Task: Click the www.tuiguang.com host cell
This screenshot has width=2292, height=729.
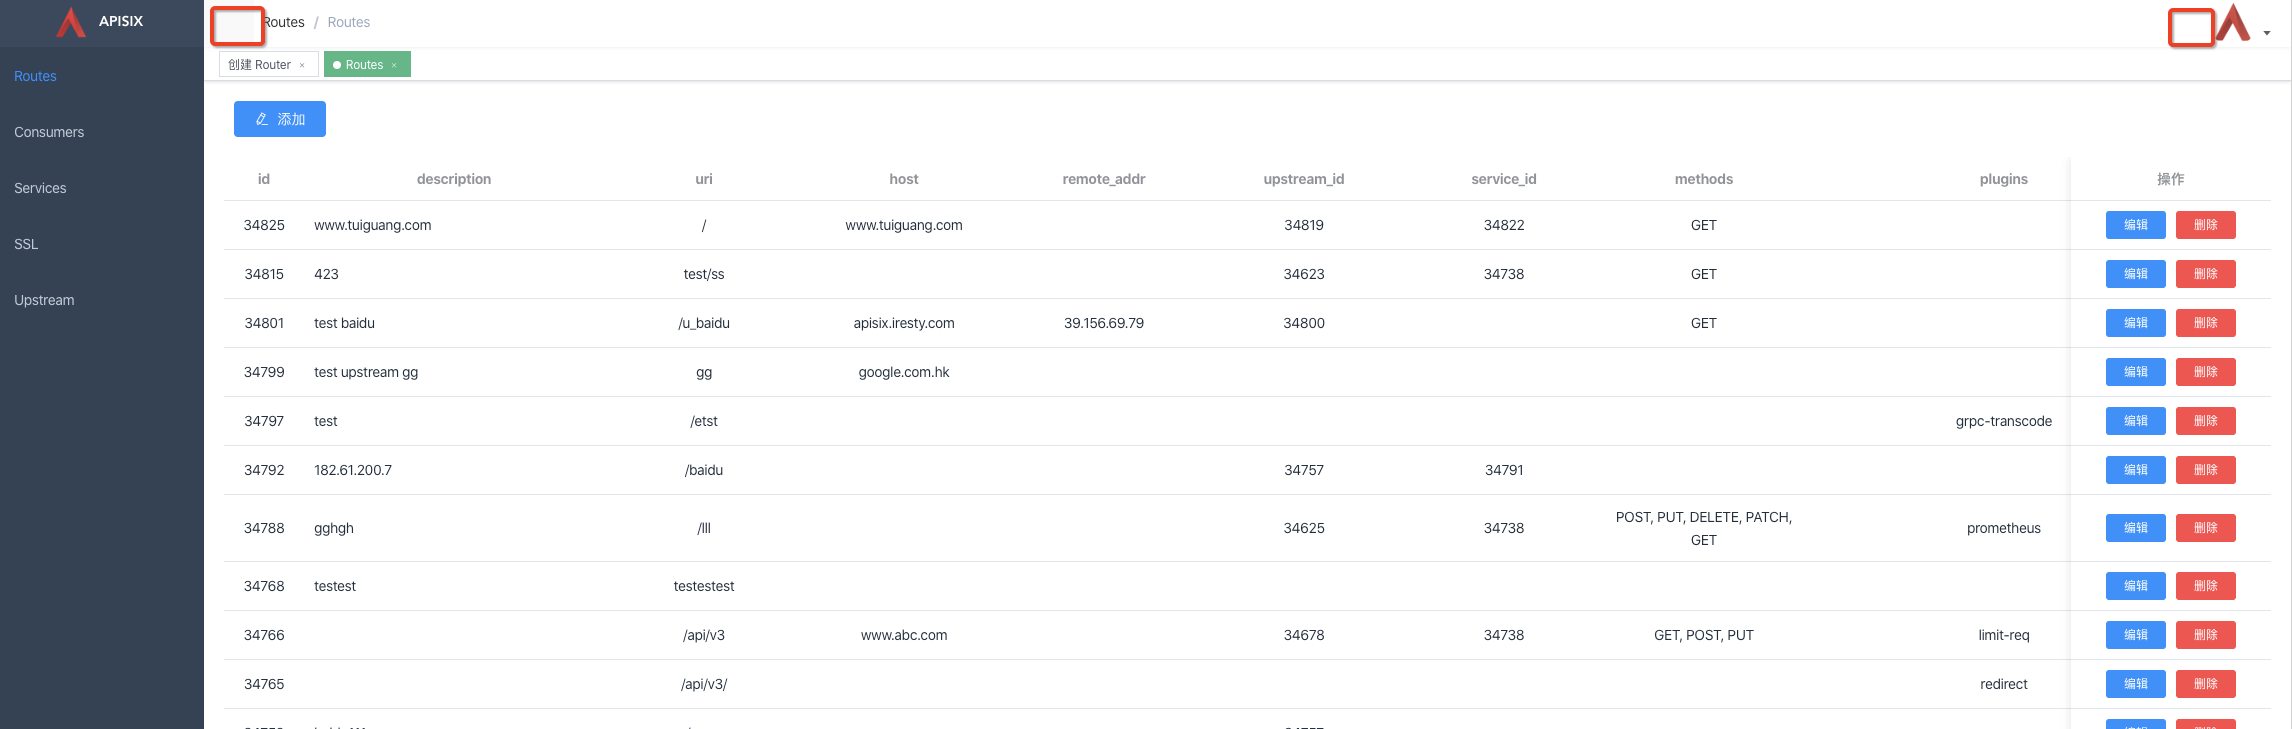Action: 904,225
